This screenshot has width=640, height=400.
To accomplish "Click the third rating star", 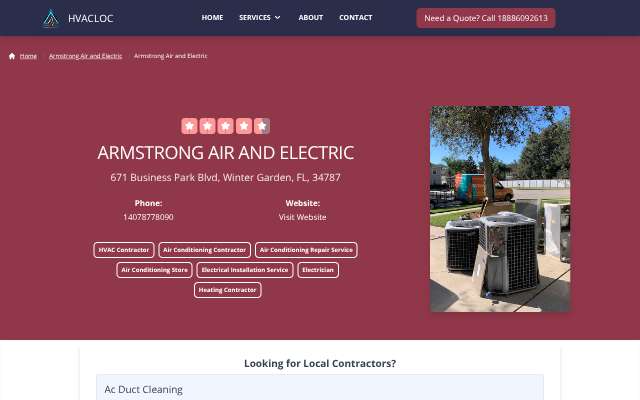I will [226, 126].
